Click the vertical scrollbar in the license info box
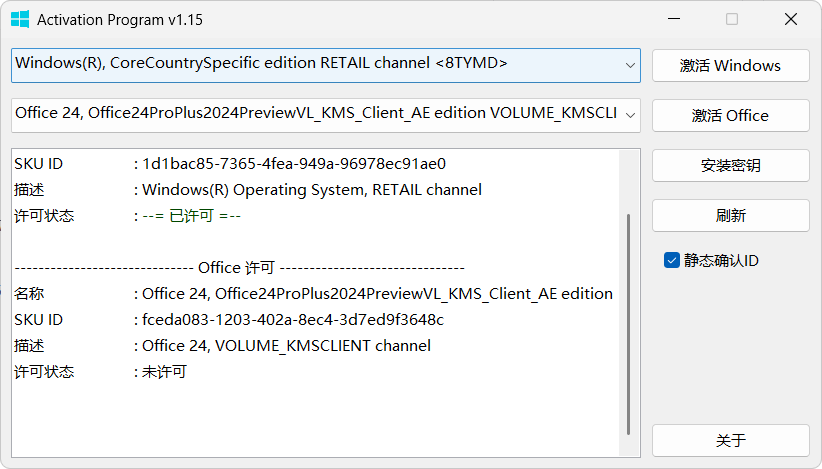This screenshot has width=822, height=469. coord(629,324)
